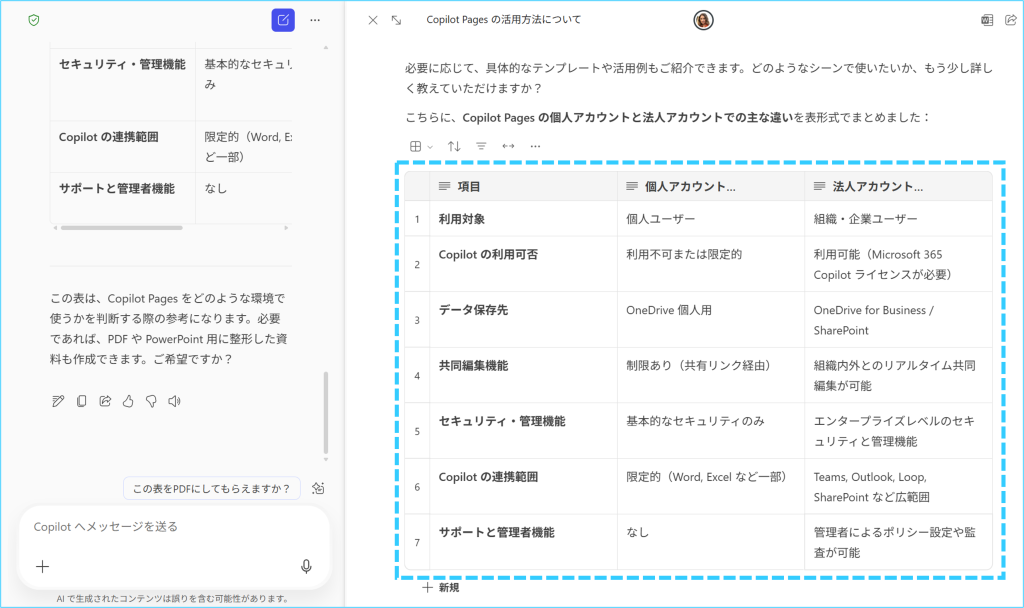Share the chat response
Image resolution: width=1024 pixels, height=608 pixels.
(x=105, y=401)
